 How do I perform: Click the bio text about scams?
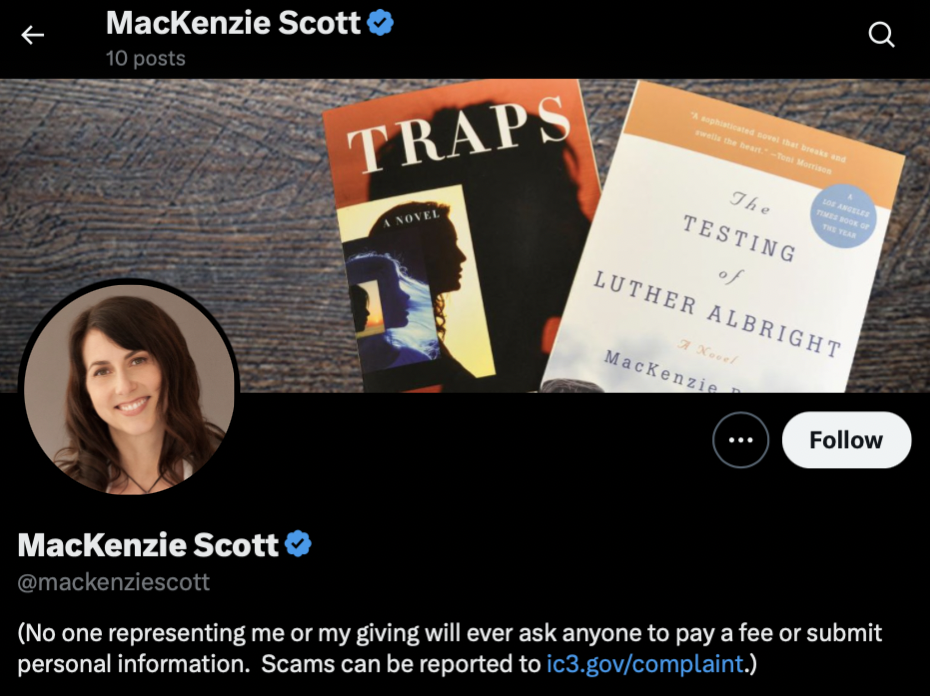click(x=450, y=648)
